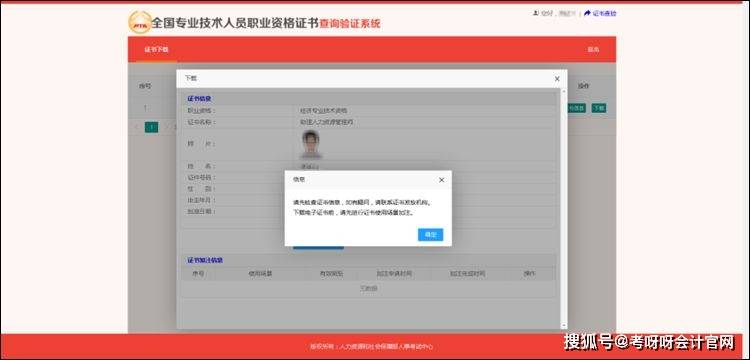This screenshot has height=360, width=750.
Task: Click the green certificate info button beside 下载
Action: tap(576, 108)
